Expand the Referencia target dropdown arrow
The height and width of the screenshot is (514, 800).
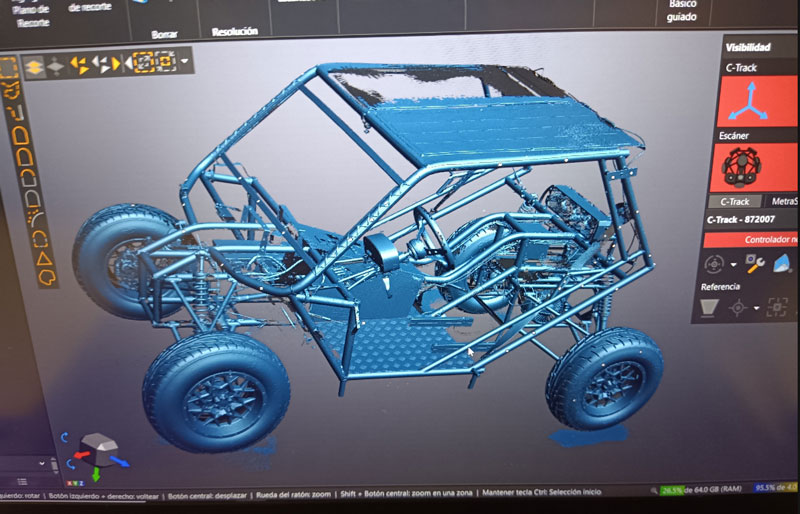(757, 308)
